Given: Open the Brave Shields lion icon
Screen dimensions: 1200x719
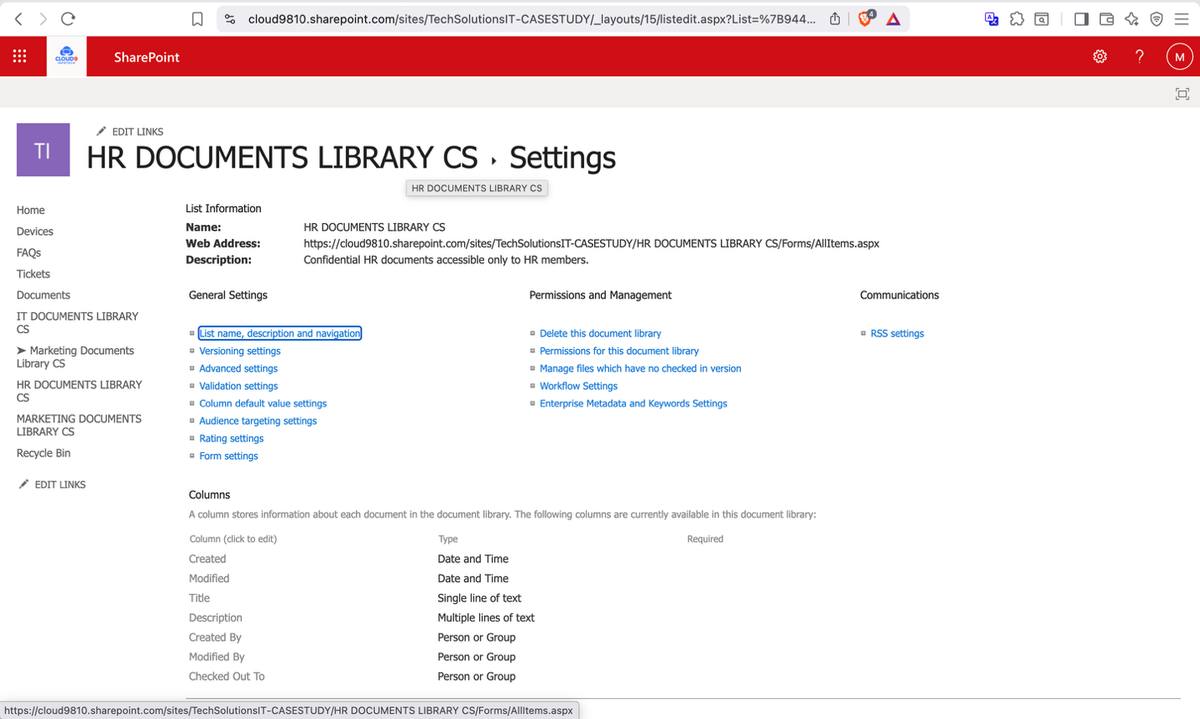Looking at the screenshot, I should click(x=867, y=18).
